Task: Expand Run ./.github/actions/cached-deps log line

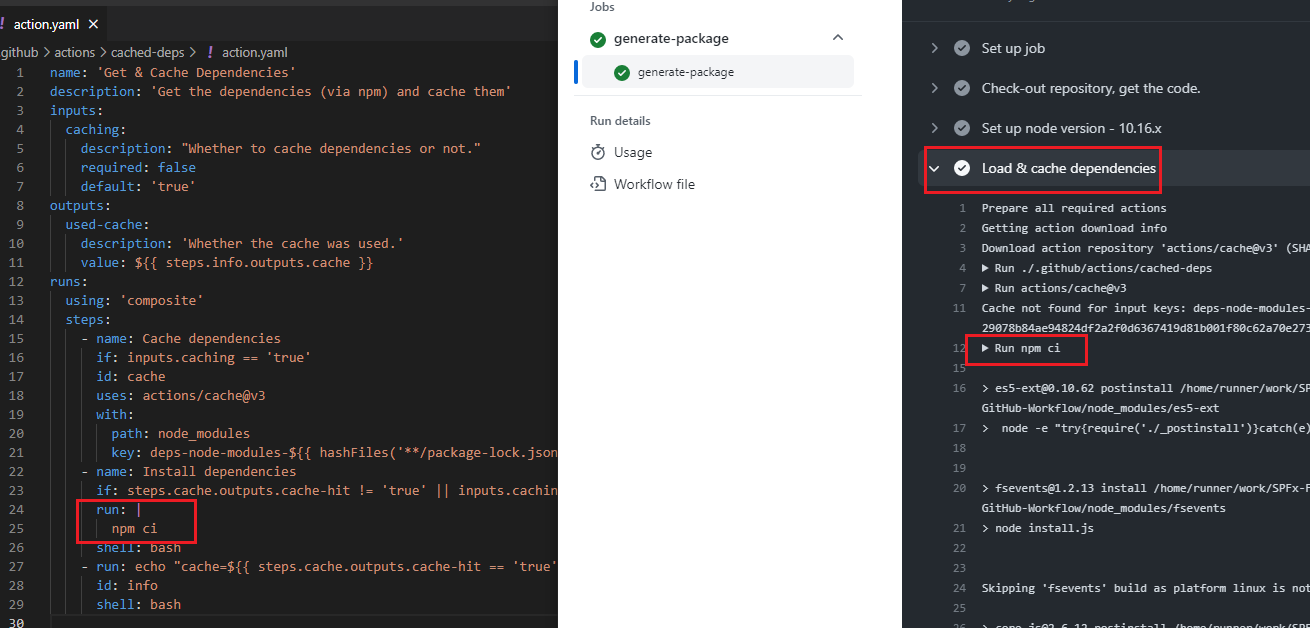Action: pos(986,268)
